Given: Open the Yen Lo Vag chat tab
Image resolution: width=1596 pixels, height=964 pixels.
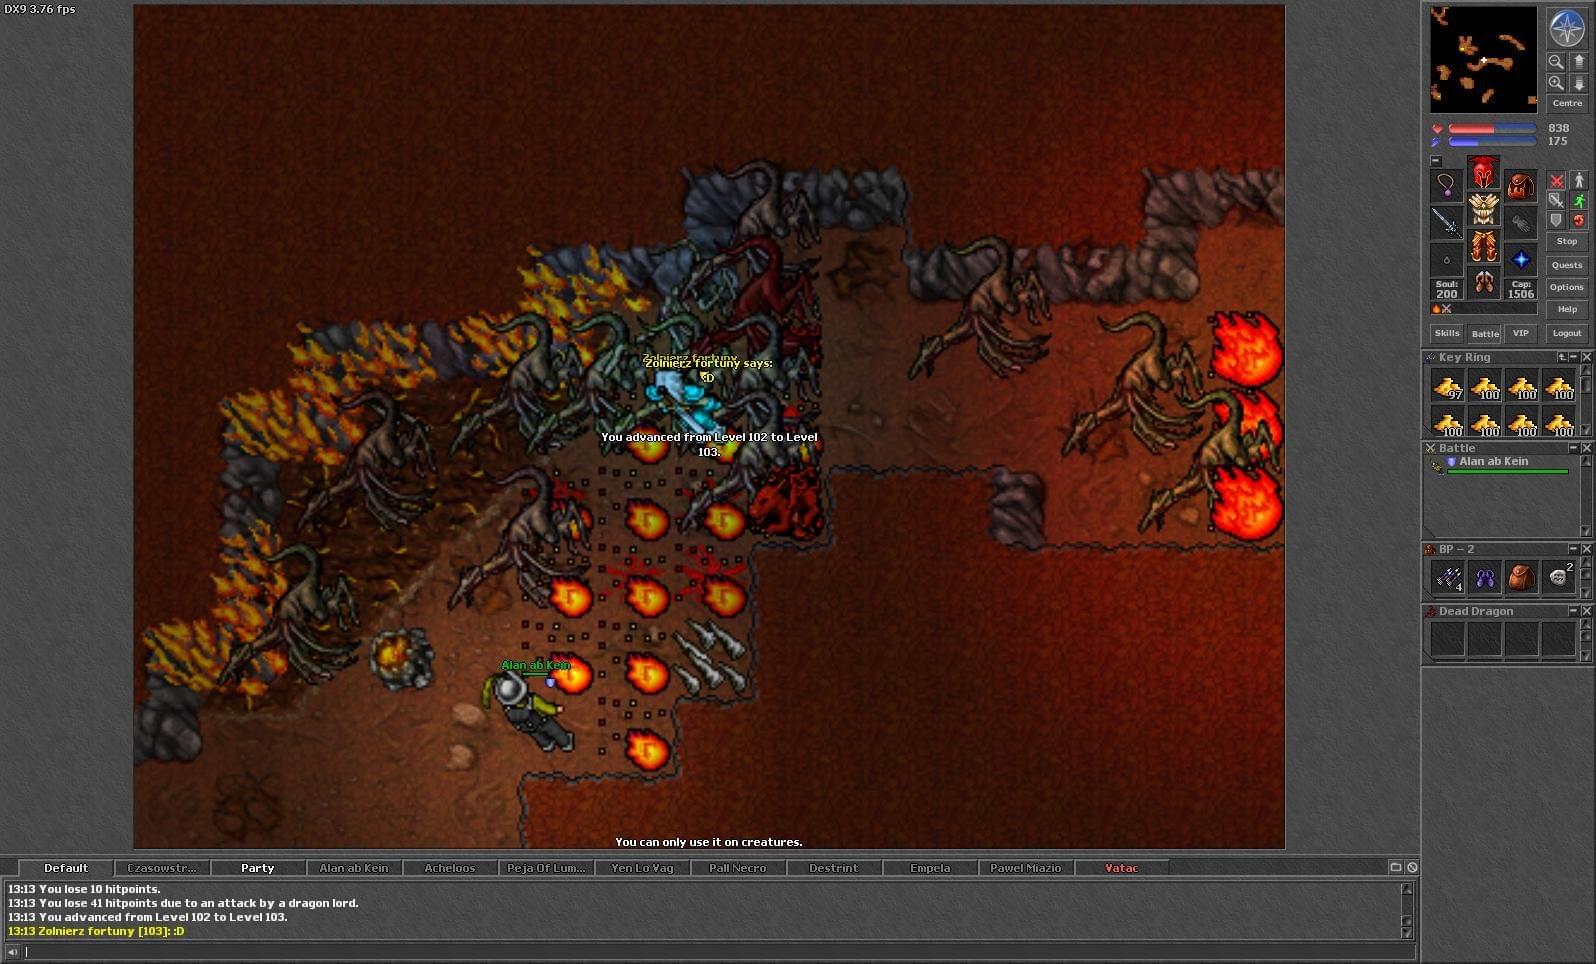Looking at the screenshot, I should point(642,868).
